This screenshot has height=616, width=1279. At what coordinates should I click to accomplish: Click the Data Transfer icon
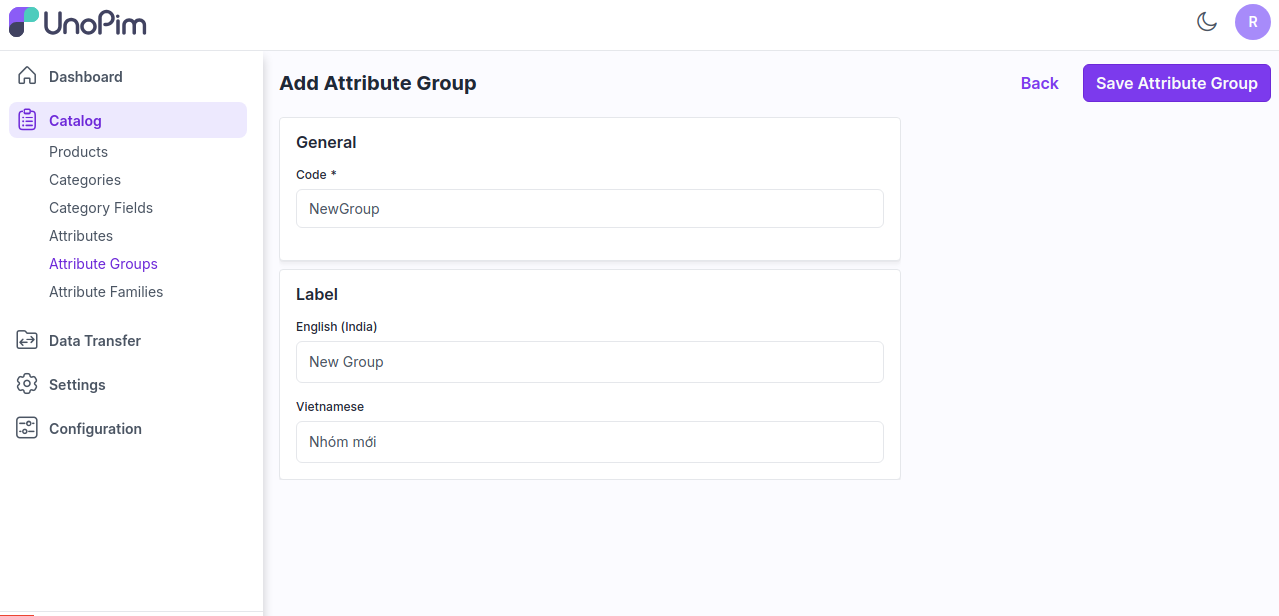(x=26, y=340)
